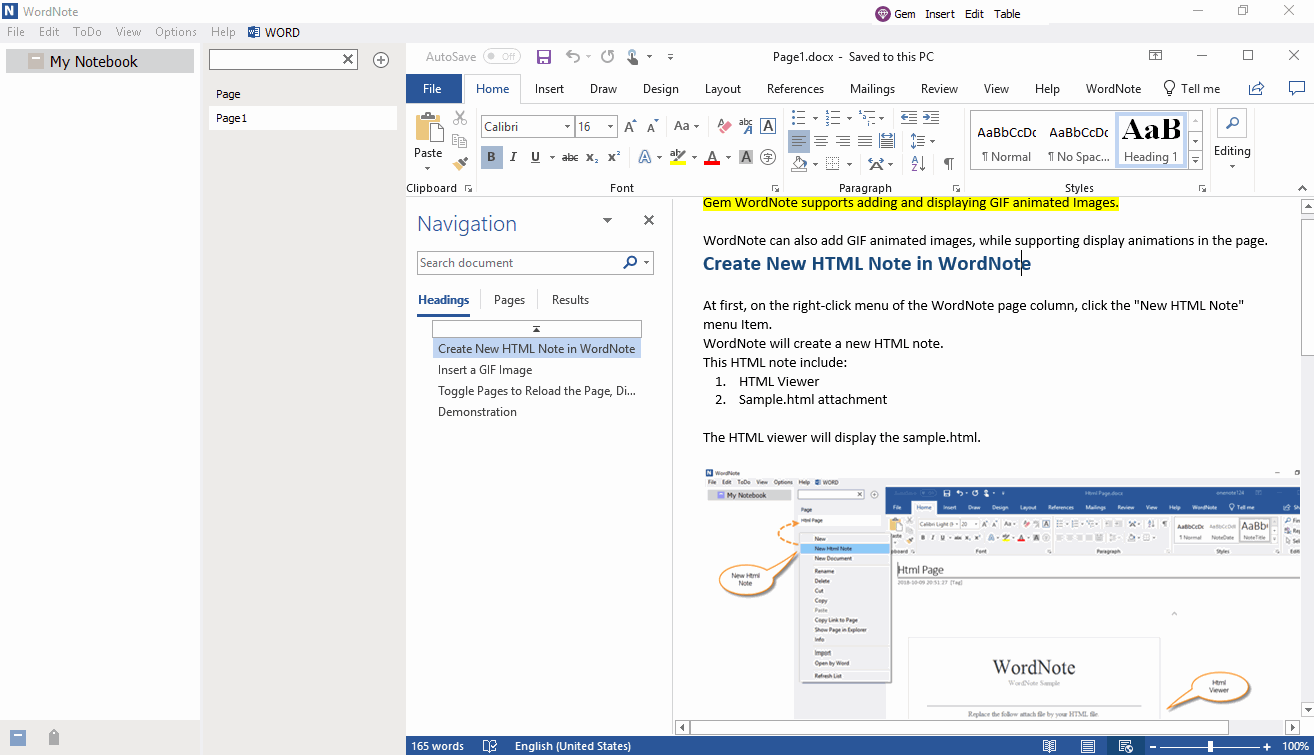Image resolution: width=1314 pixels, height=755 pixels.
Task: Toggle Underline formatting
Action: (x=535, y=157)
